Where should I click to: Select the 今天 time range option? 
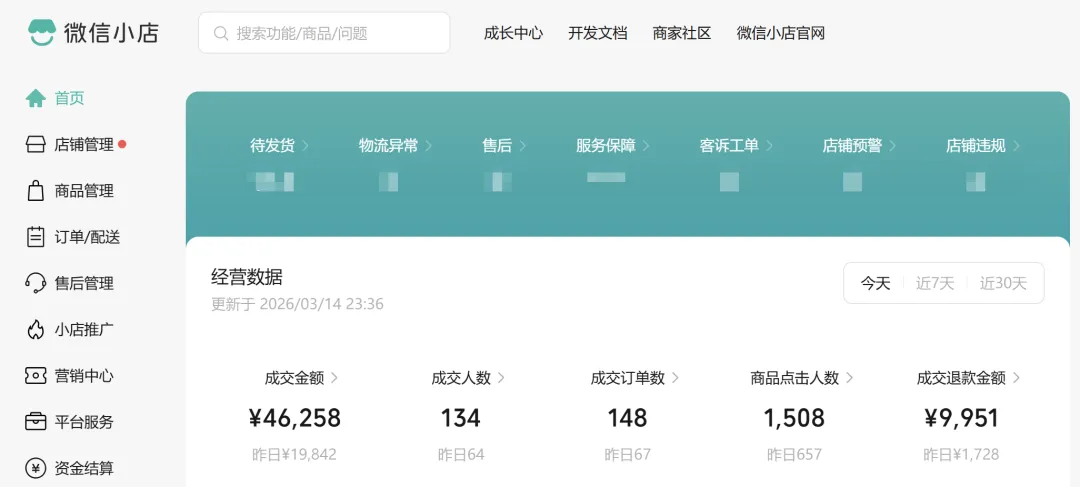pos(875,283)
